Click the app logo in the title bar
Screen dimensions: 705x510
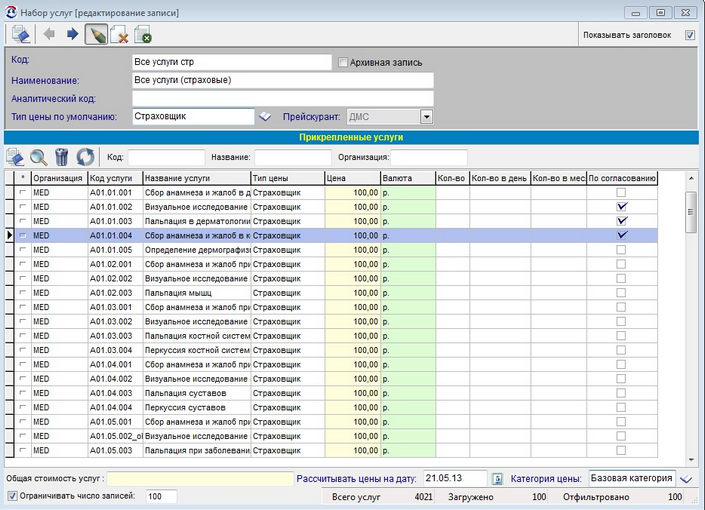click(x=11, y=12)
